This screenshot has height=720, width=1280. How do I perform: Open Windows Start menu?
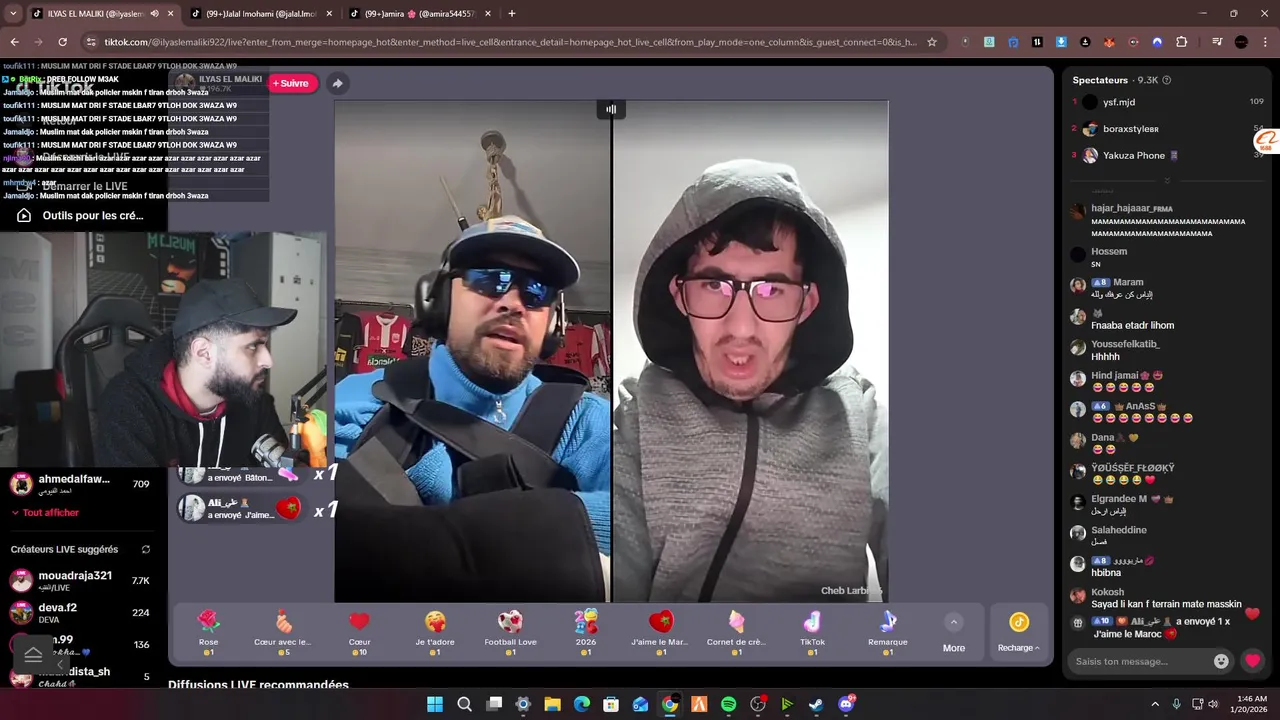pyautogui.click(x=435, y=704)
